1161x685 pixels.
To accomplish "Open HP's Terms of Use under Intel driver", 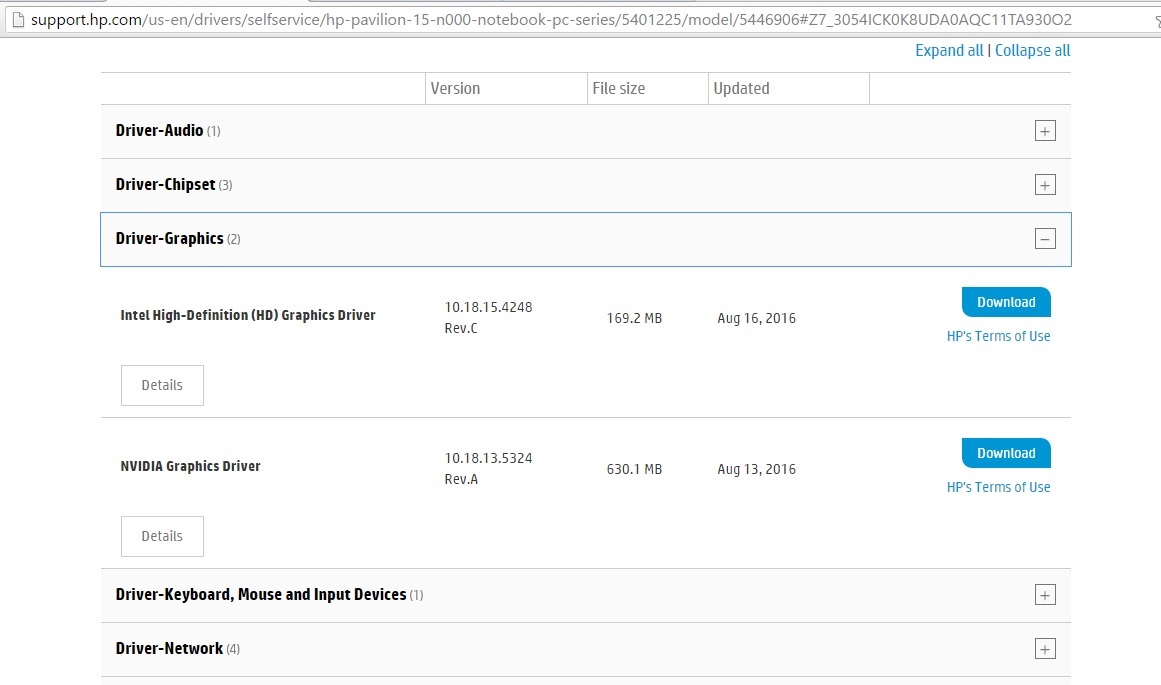I will tap(998, 337).
